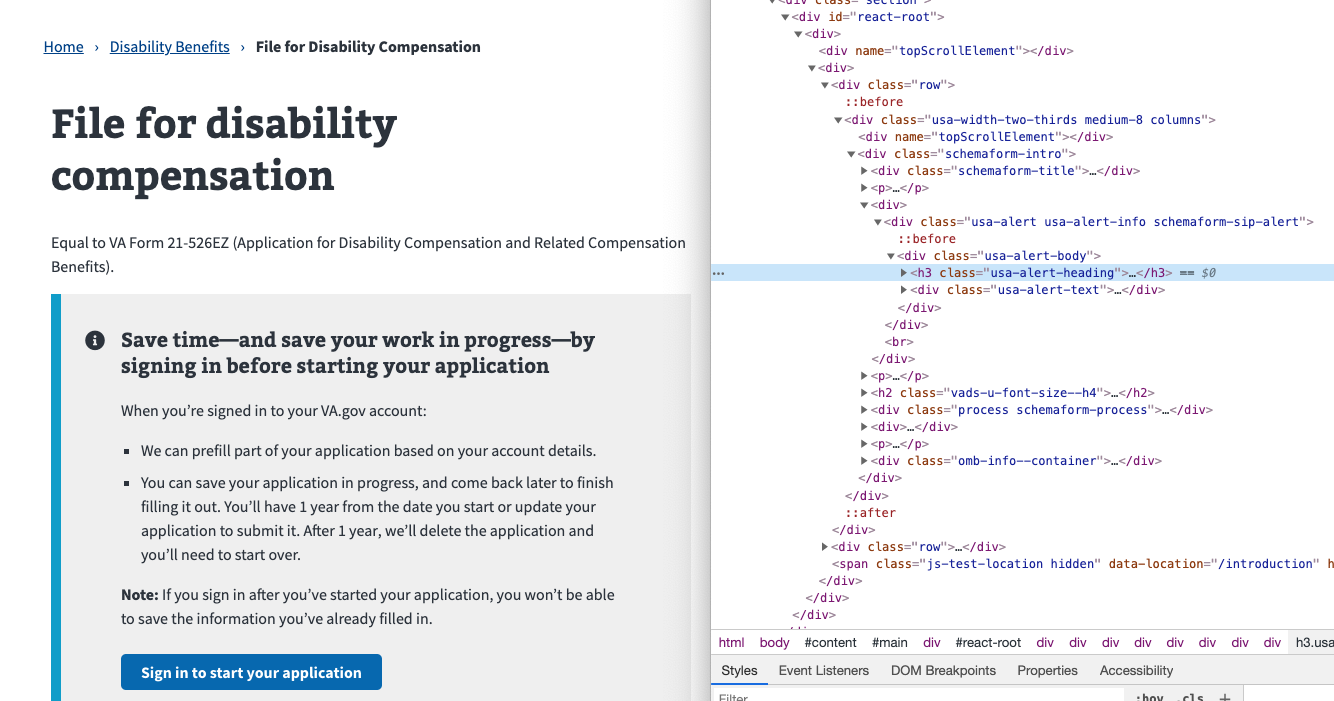Image resolution: width=1334 pixels, height=701 pixels.
Task: Click the "We can prefill part of your application" bullet
Action: click(x=368, y=451)
